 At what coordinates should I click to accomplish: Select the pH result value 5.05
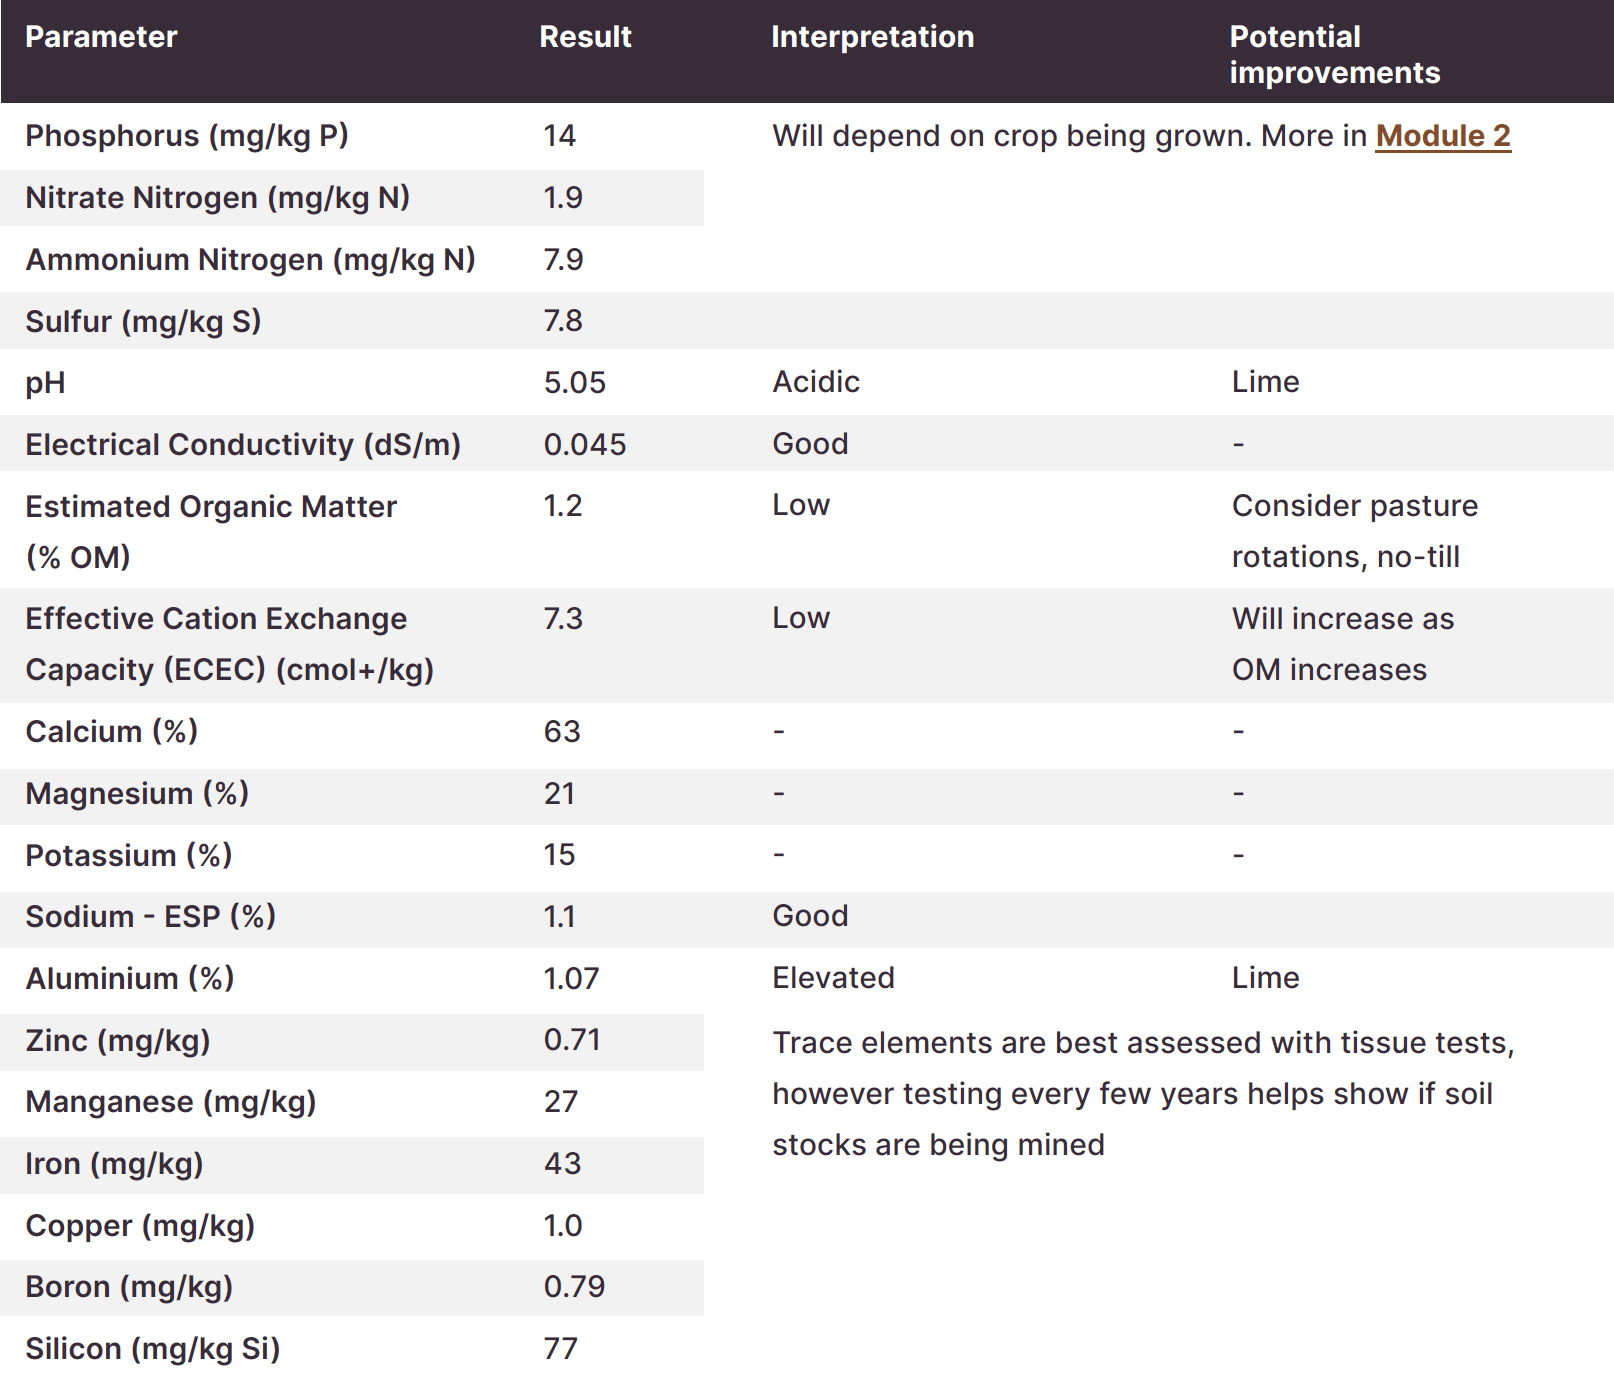574,382
